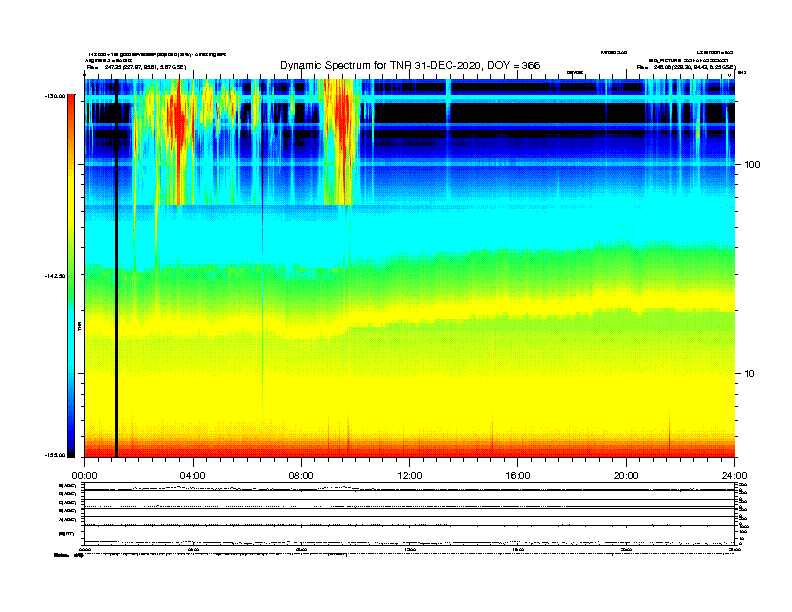Click the rainbow intensity color bar

[71, 276]
